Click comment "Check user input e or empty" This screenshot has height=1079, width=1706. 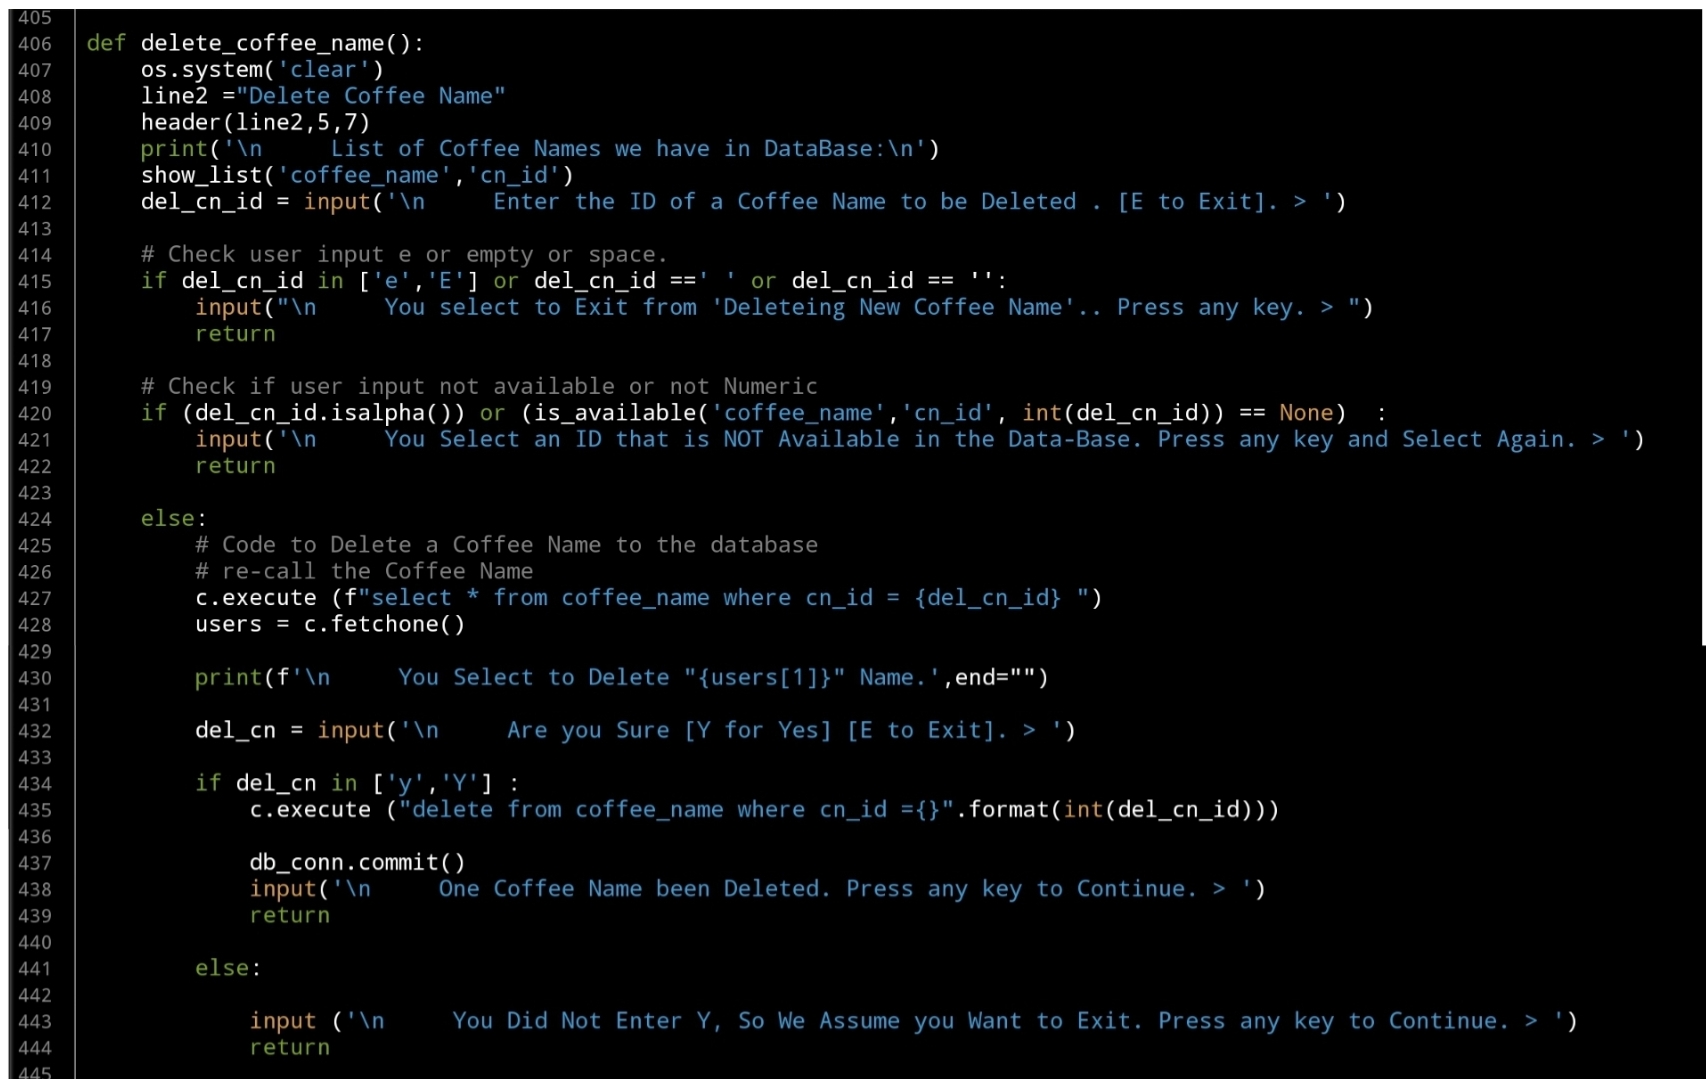pos(403,255)
